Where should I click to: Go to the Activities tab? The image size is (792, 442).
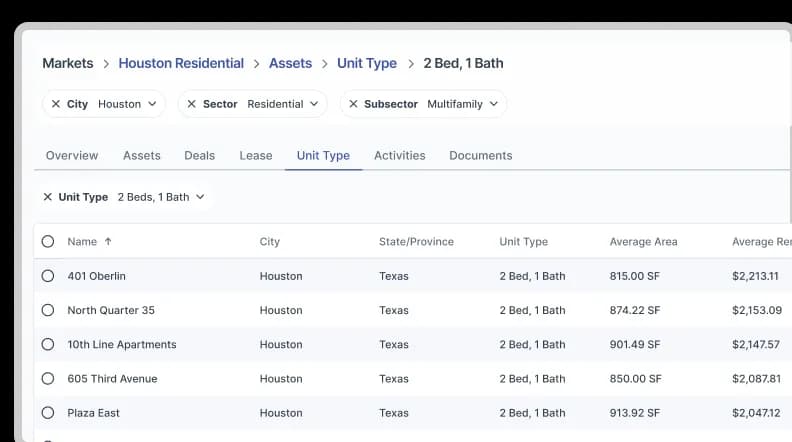tap(400, 156)
